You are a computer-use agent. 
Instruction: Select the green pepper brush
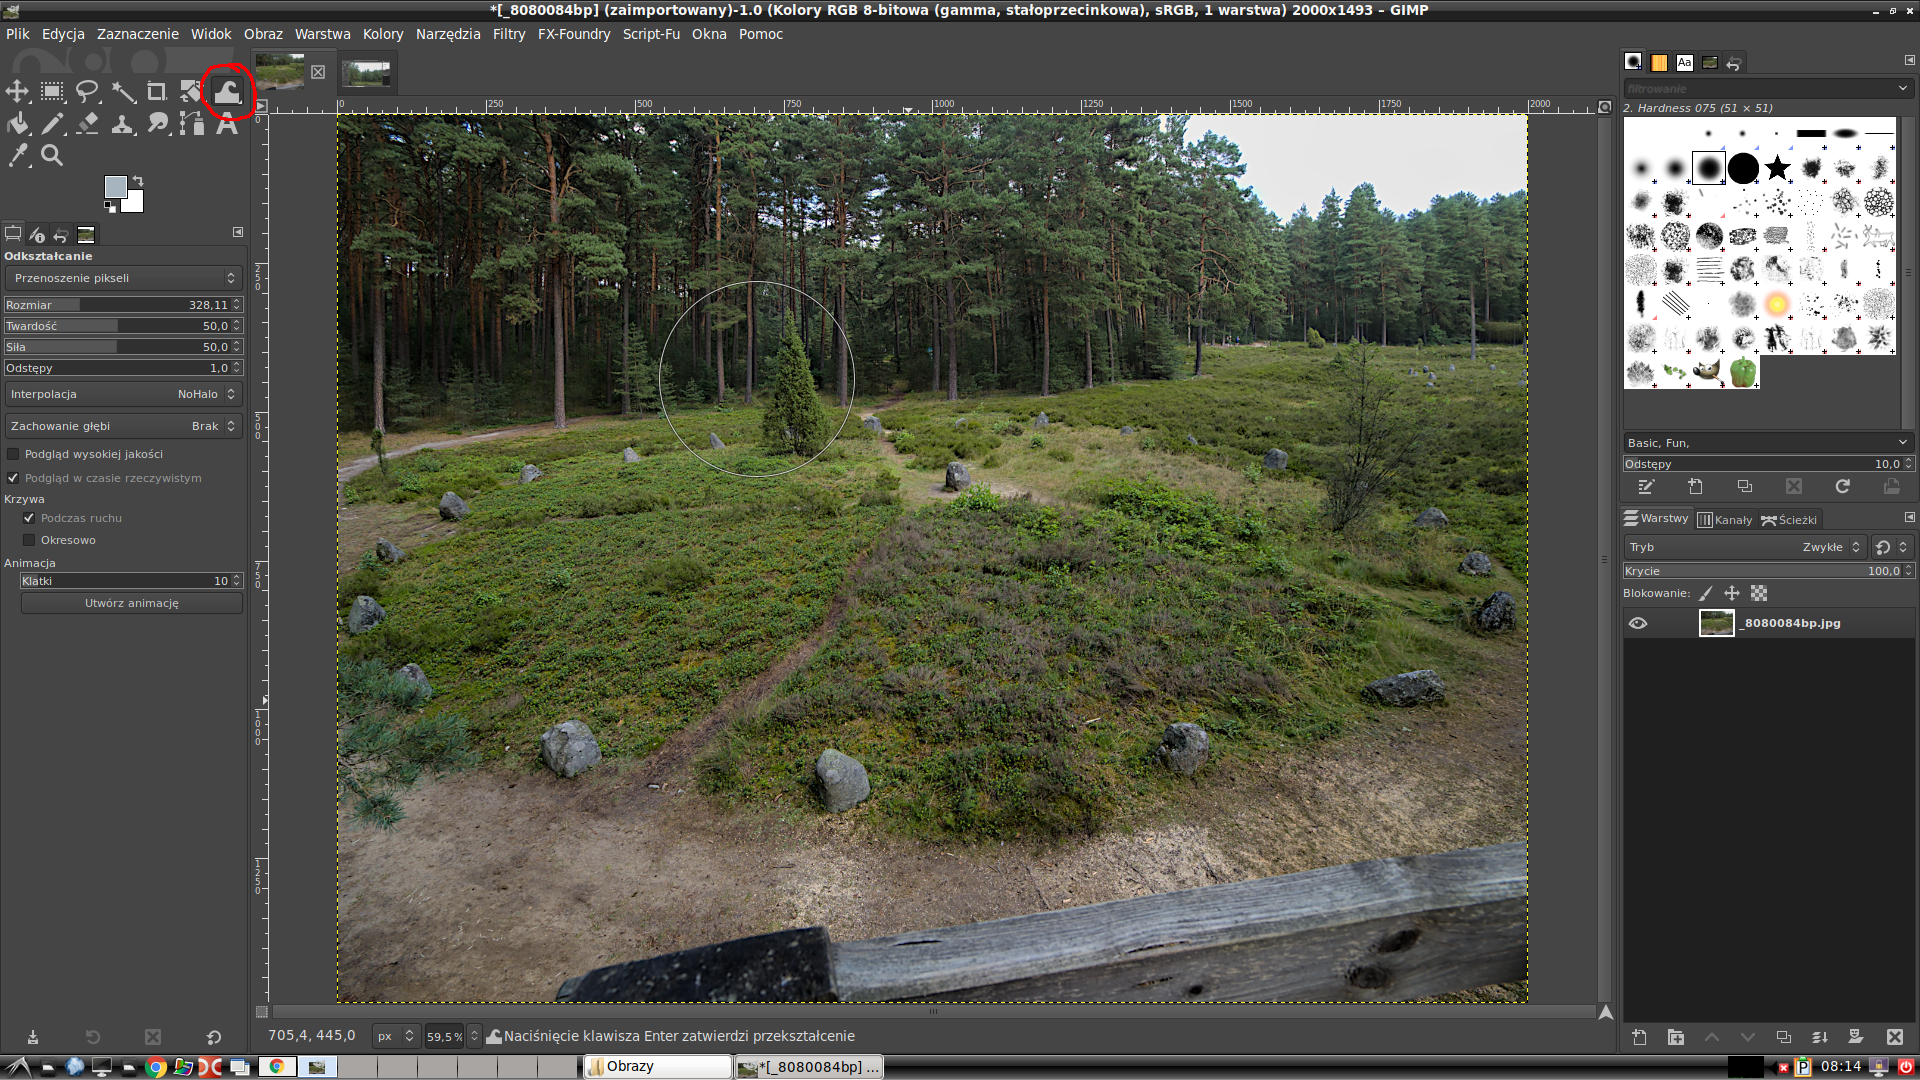pos(1743,372)
